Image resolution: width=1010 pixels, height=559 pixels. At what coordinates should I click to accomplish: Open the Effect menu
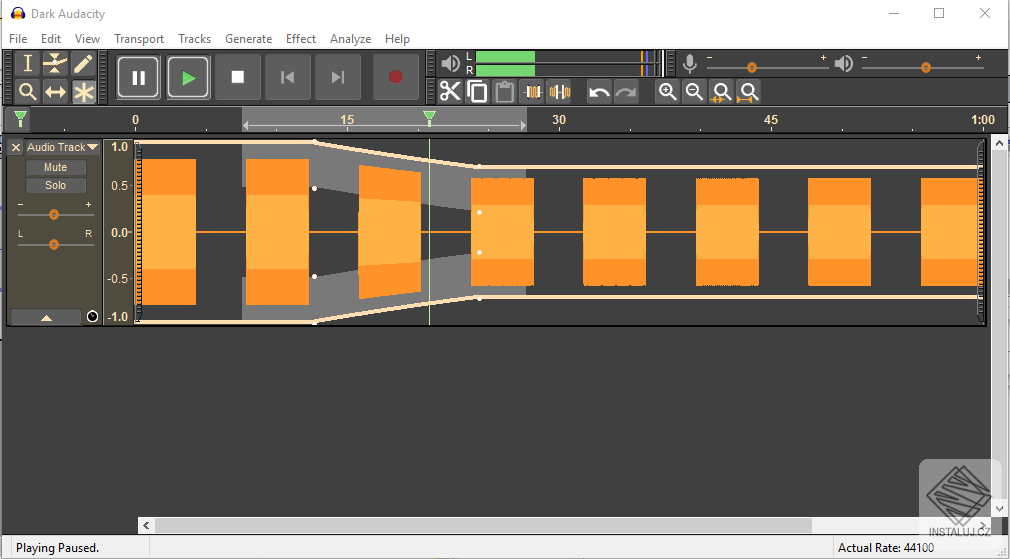[301, 39]
